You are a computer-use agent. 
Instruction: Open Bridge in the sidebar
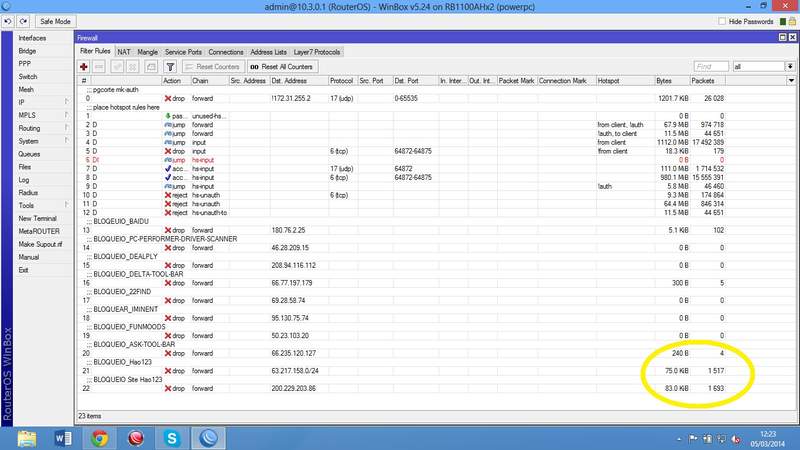coord(27,51)
